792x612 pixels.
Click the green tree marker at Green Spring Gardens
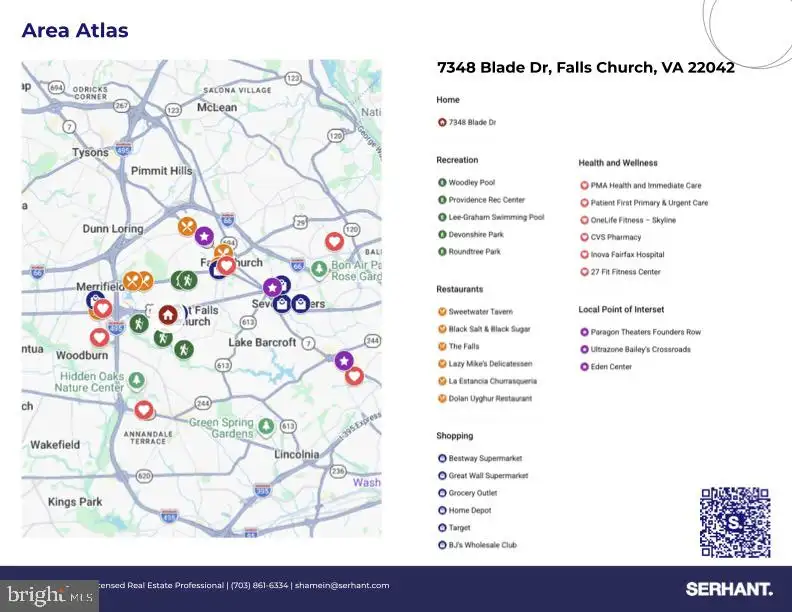tap(266, 427)
